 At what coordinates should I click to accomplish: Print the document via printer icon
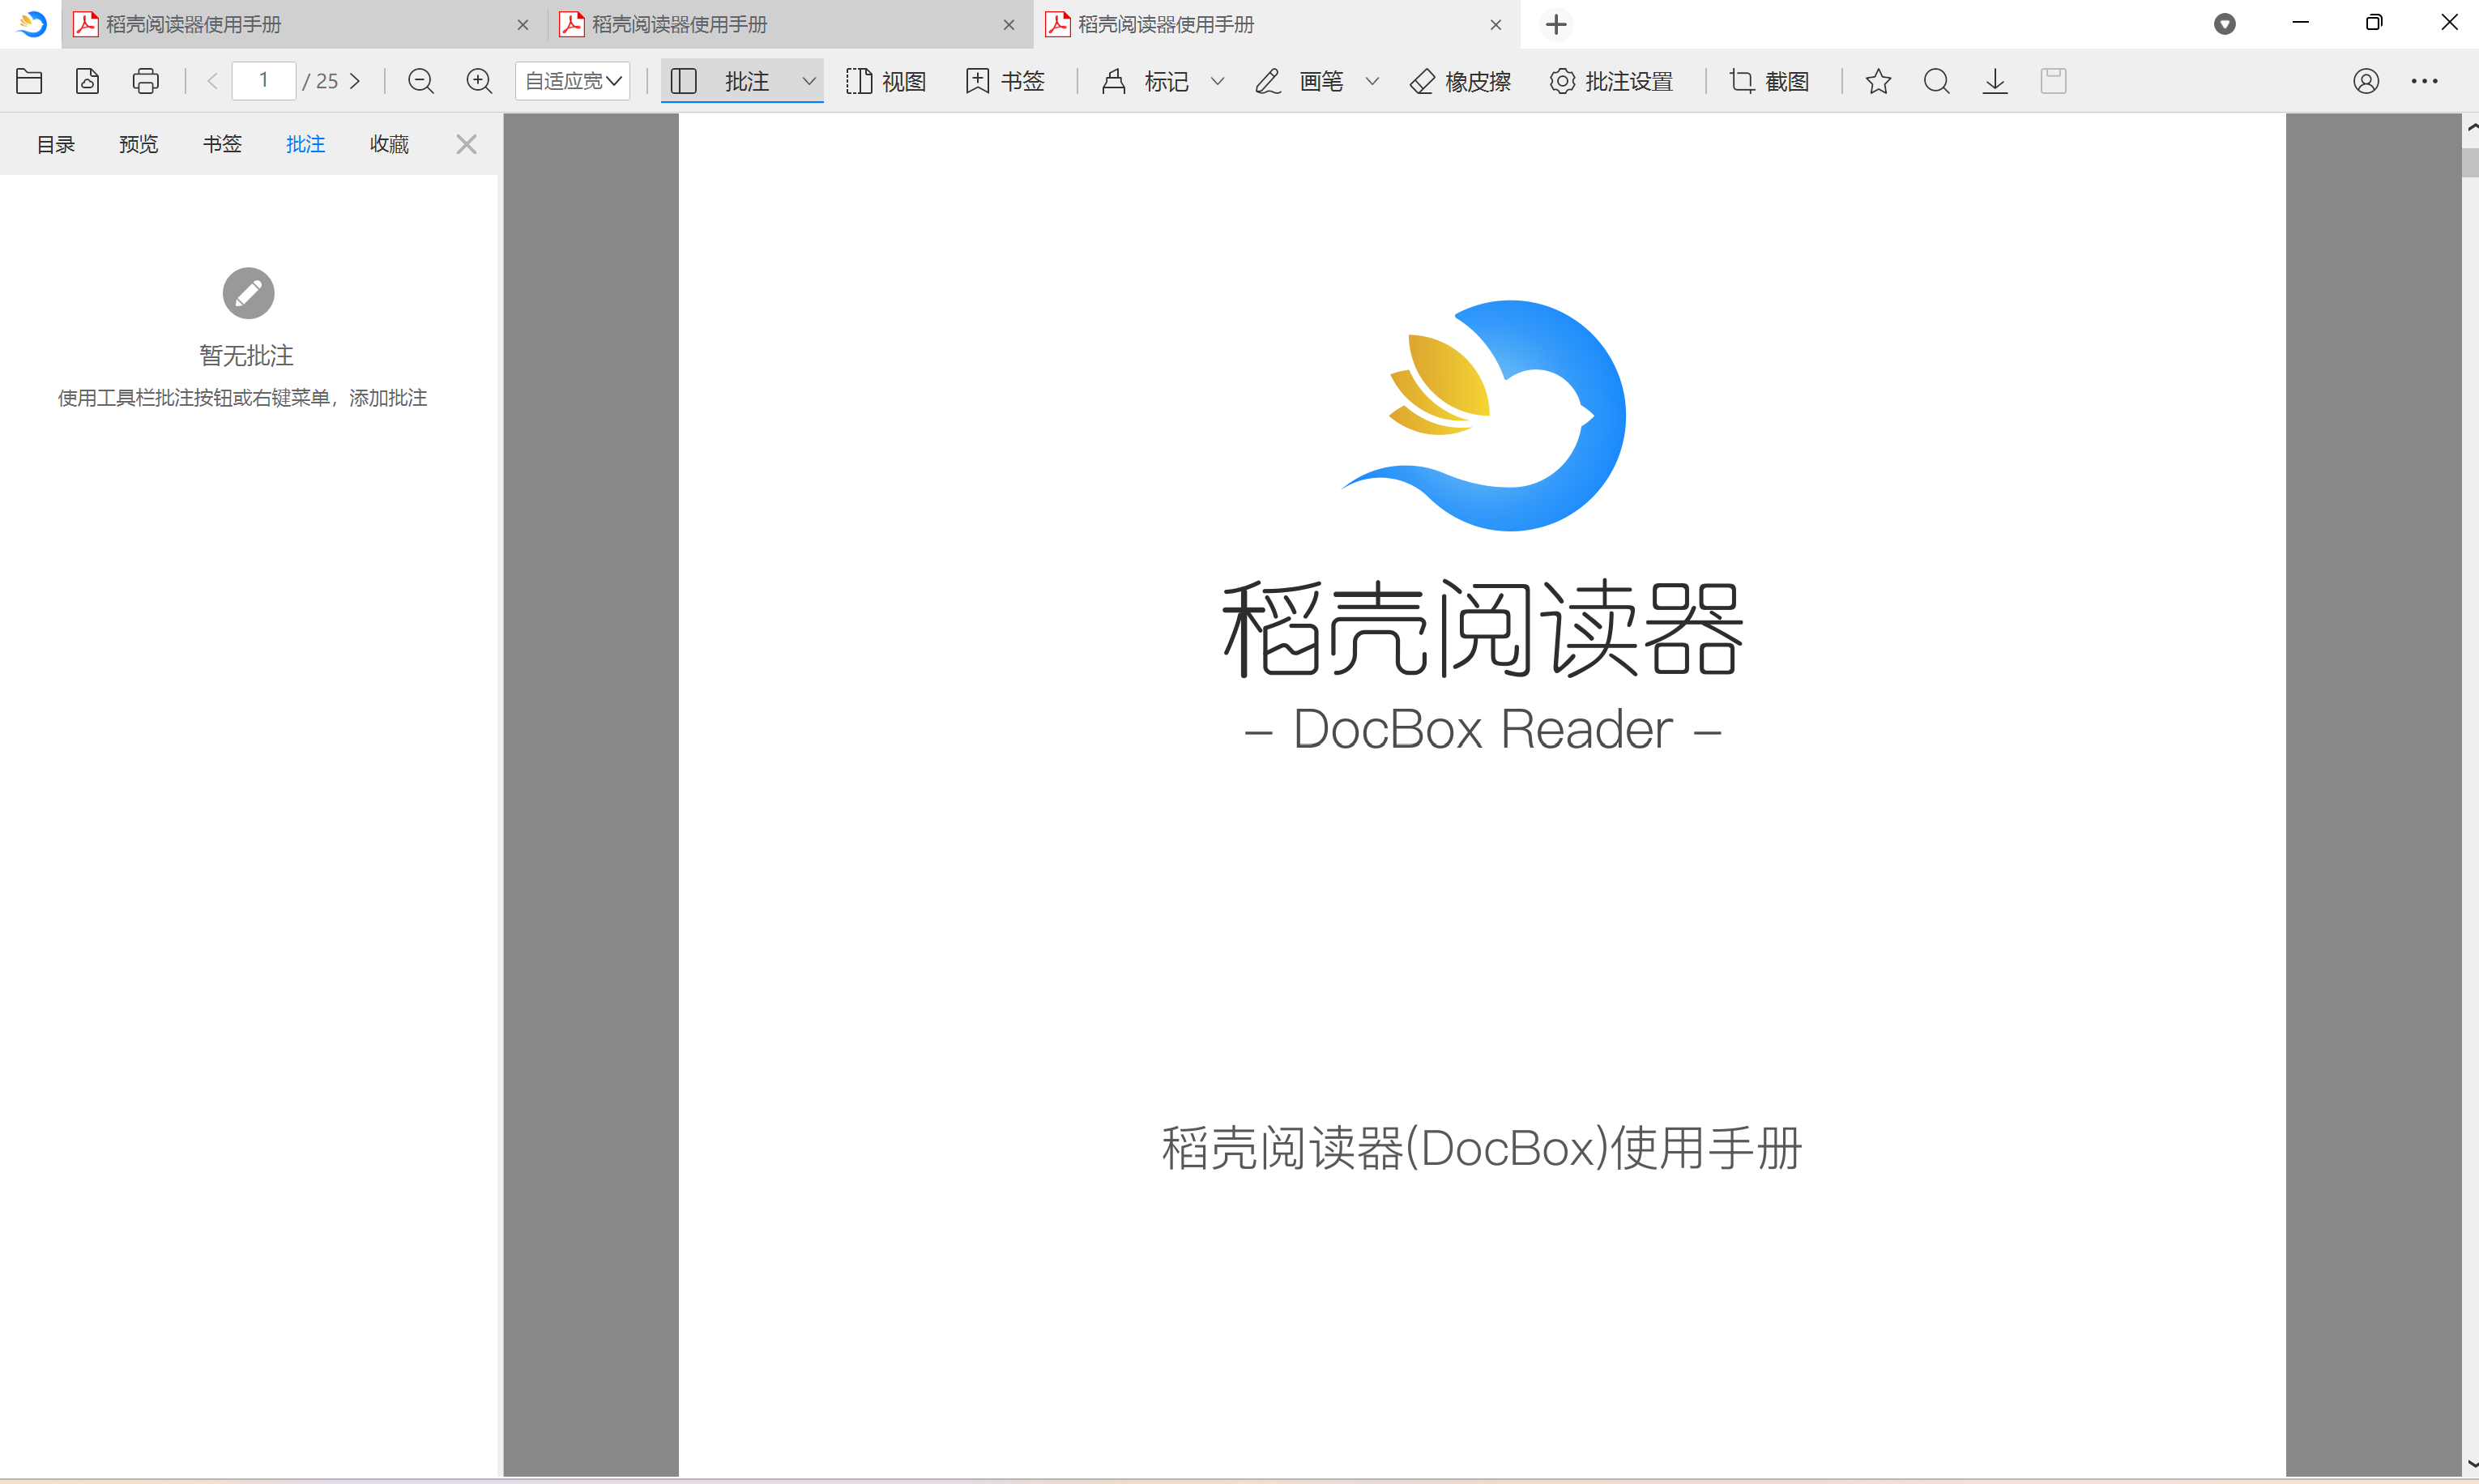click(146, 81)
